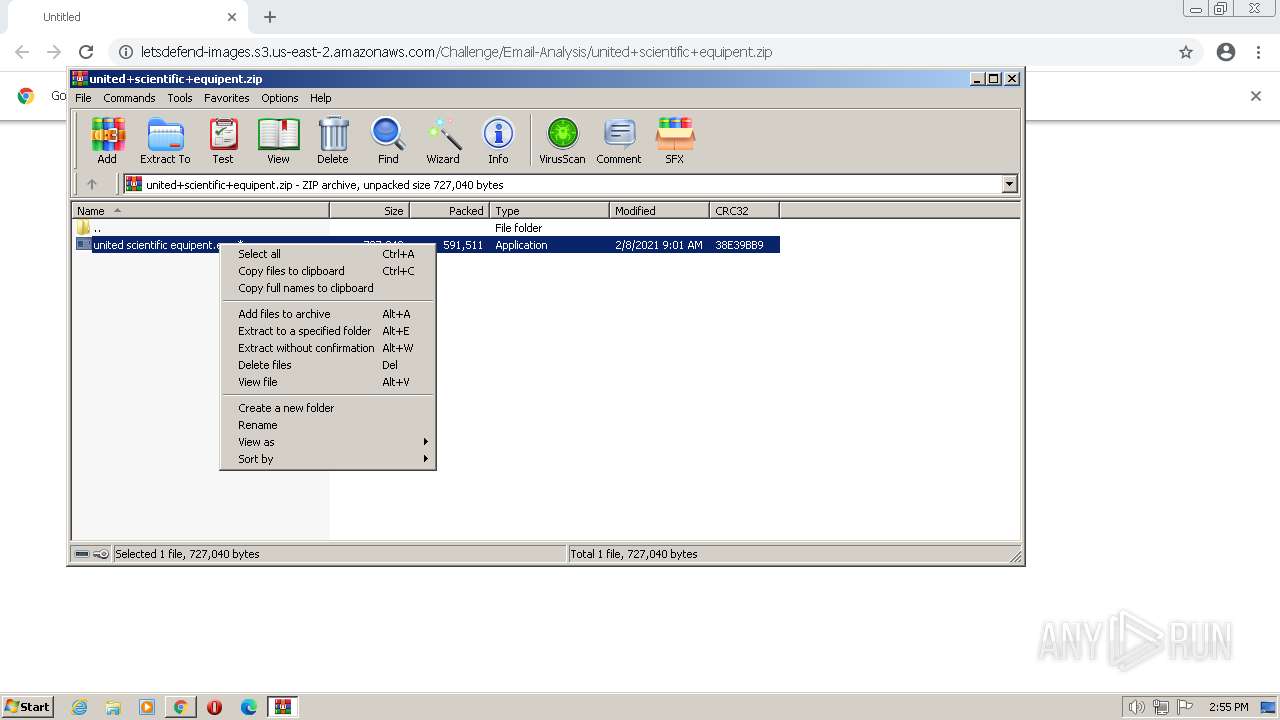Sort by the CRC32 column header

pyautogui.click(x=744, y=211)
